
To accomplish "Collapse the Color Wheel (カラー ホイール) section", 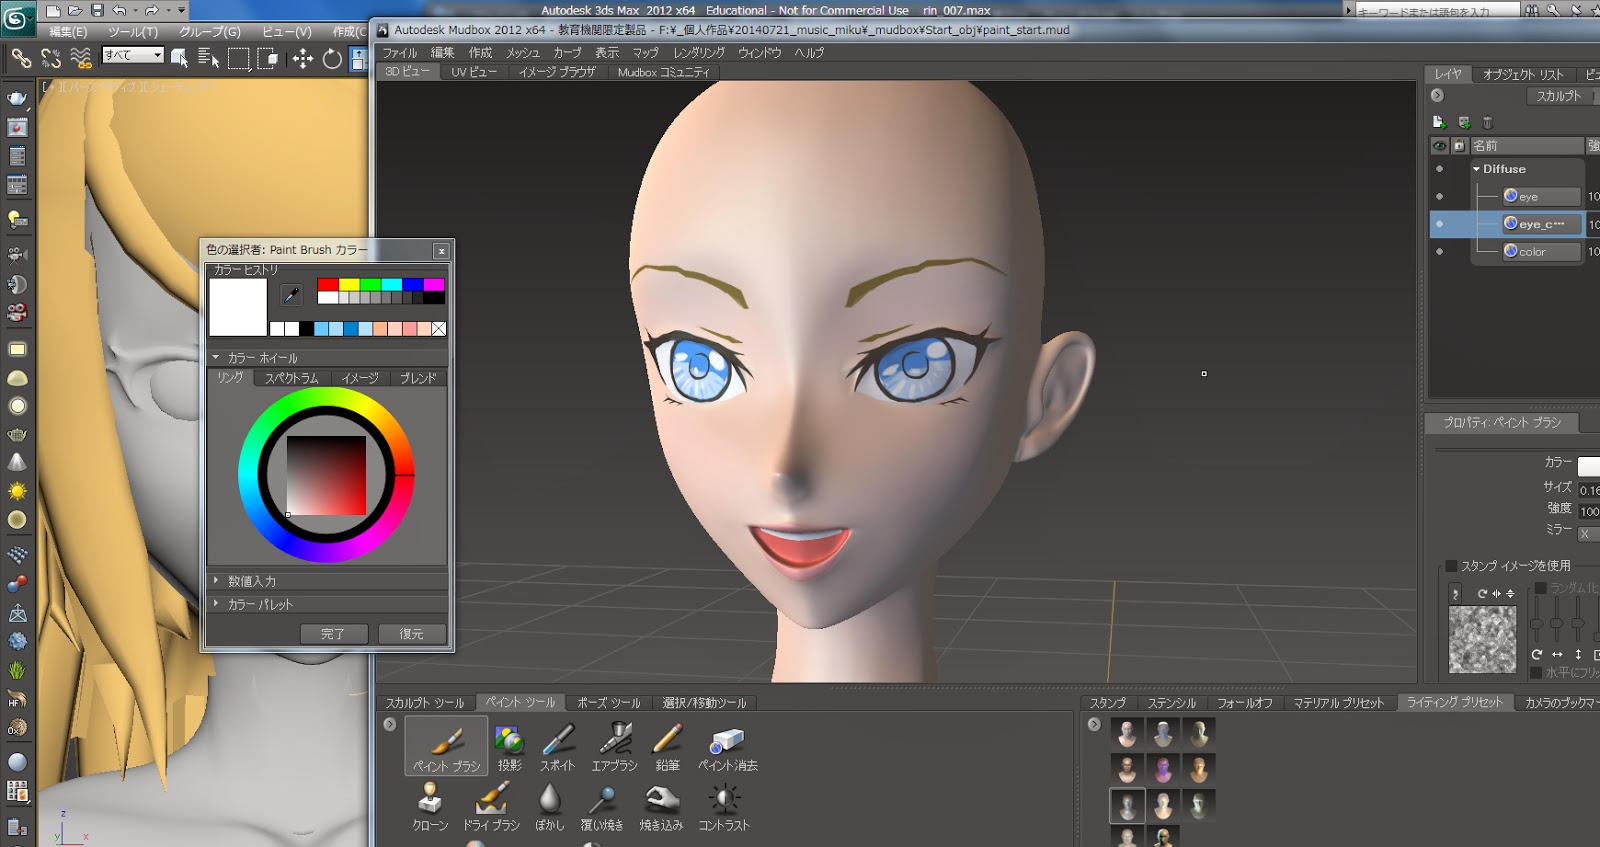I will click(215, 357).
